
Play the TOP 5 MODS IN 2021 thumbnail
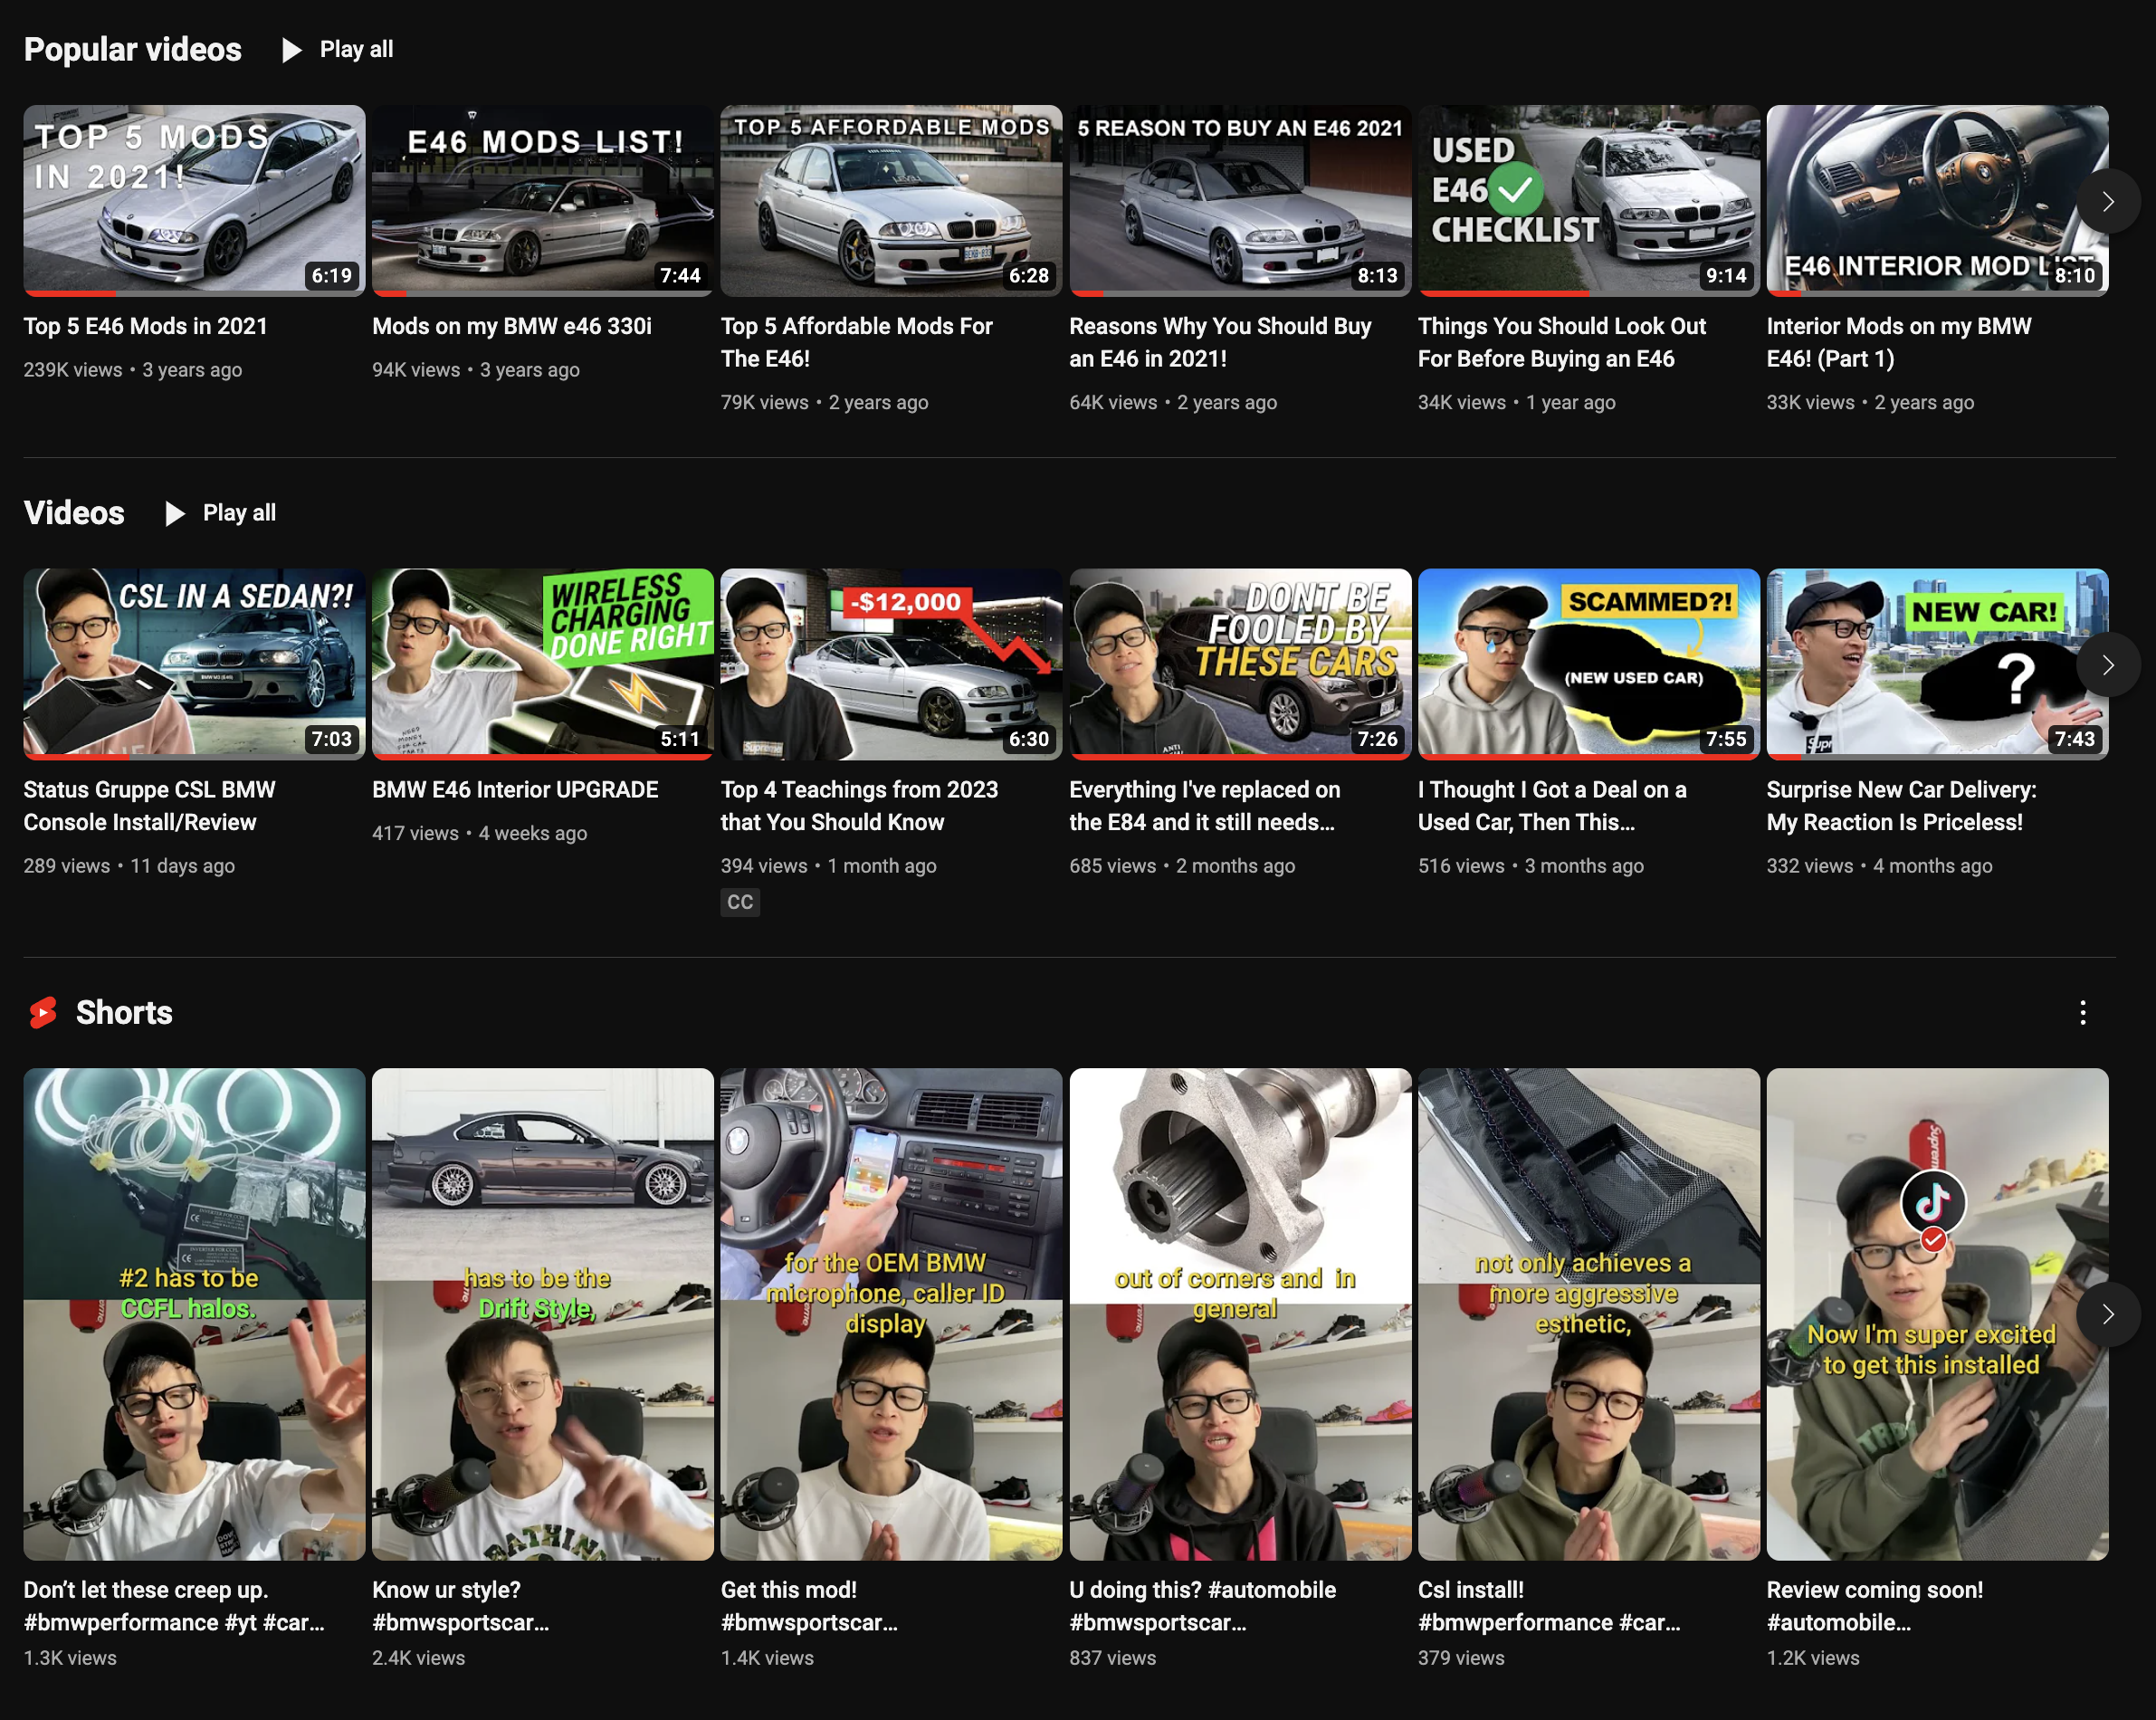194,201
